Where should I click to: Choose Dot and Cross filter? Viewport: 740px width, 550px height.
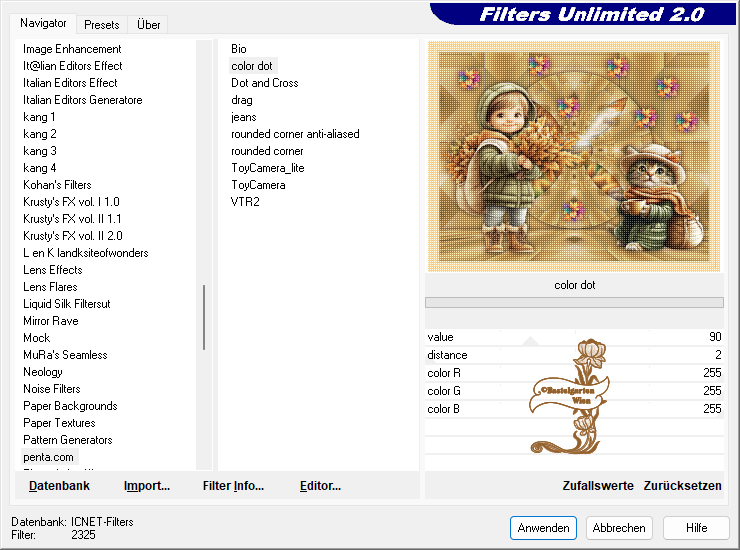tap(264, 83)
